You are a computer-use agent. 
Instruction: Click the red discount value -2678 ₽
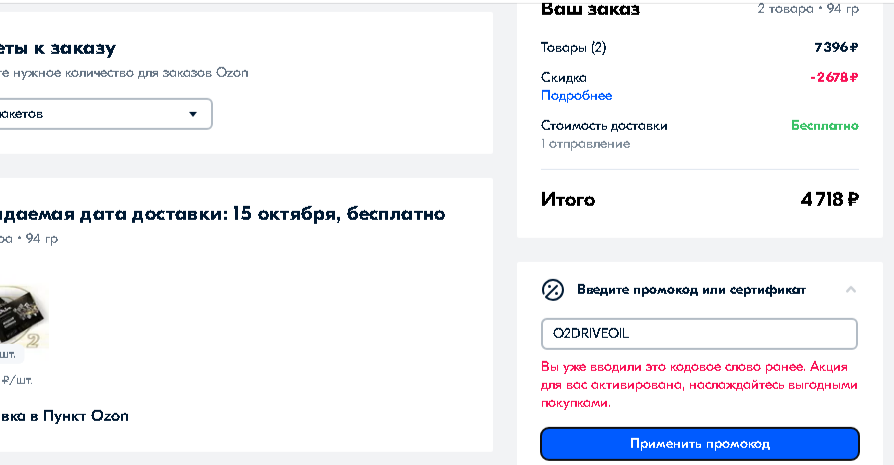[x=834, y=77]
